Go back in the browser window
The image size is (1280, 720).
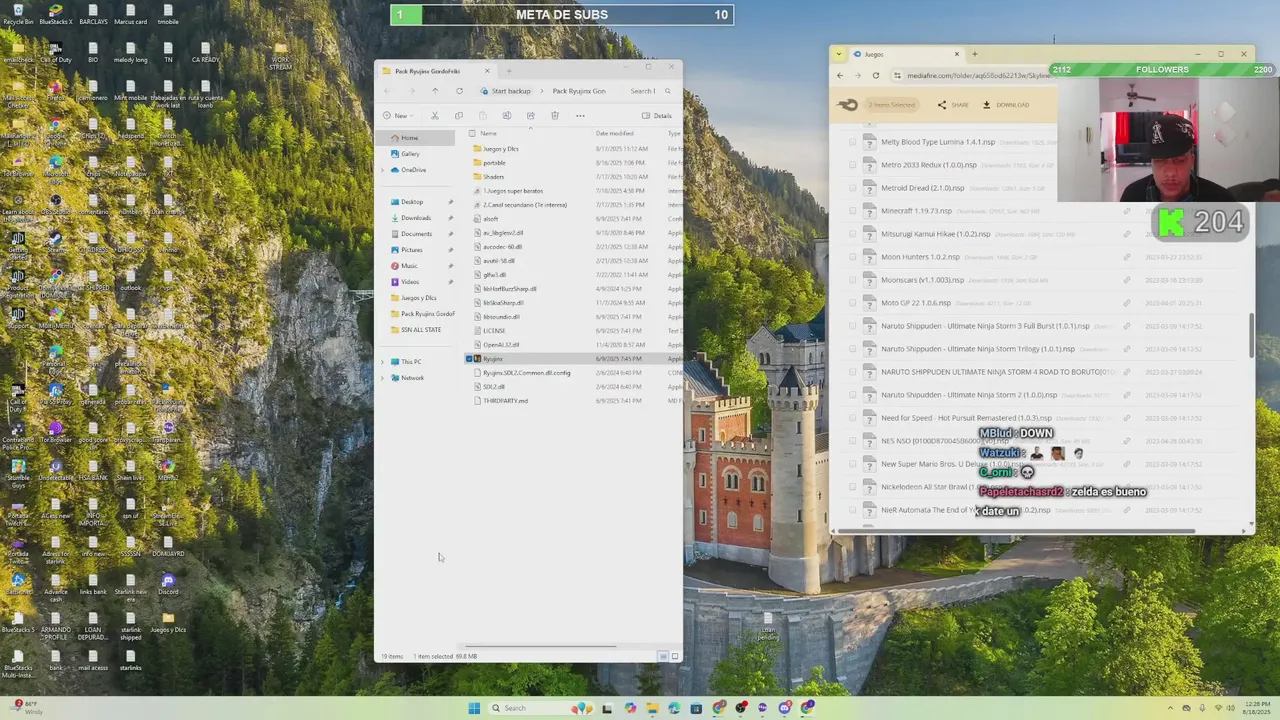coord(840,75)
